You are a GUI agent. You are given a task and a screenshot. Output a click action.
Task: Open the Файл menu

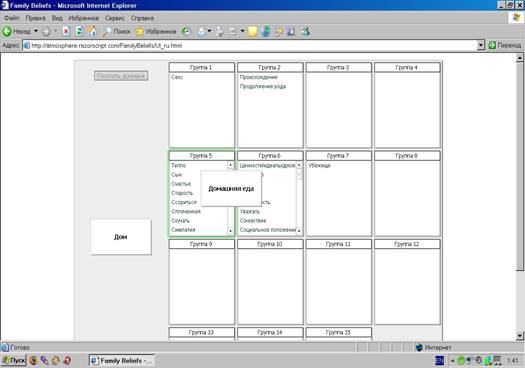point(12,18)
